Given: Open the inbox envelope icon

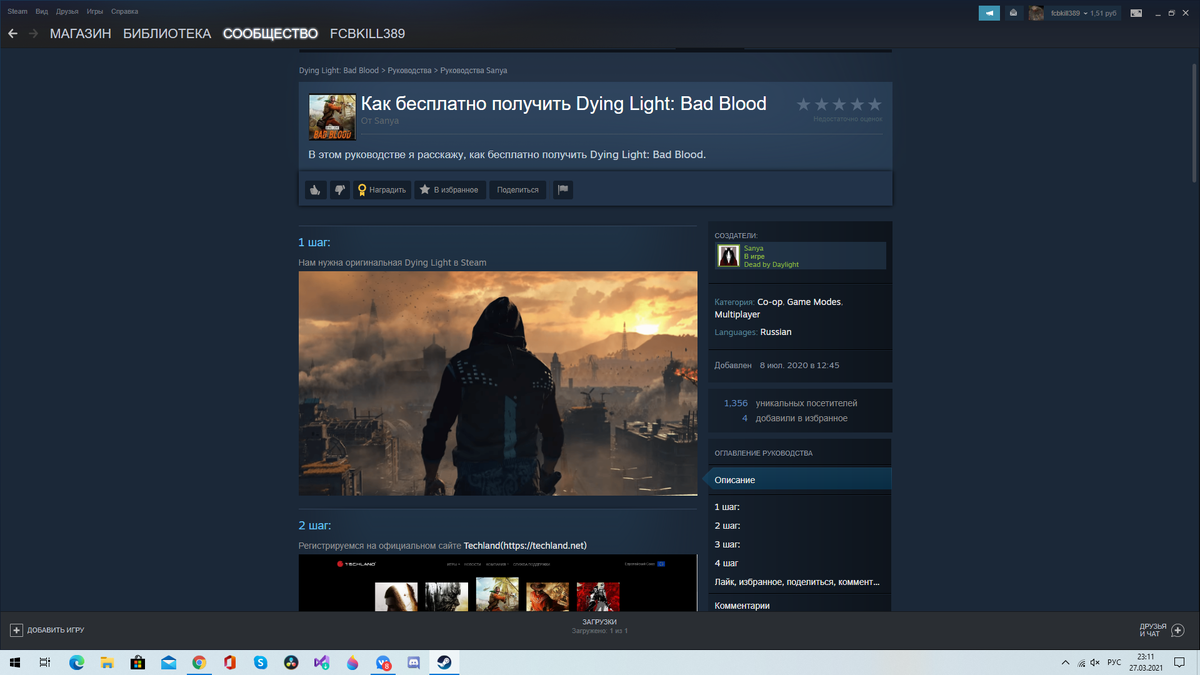Looking at the screenshot, I should 1014,13.
